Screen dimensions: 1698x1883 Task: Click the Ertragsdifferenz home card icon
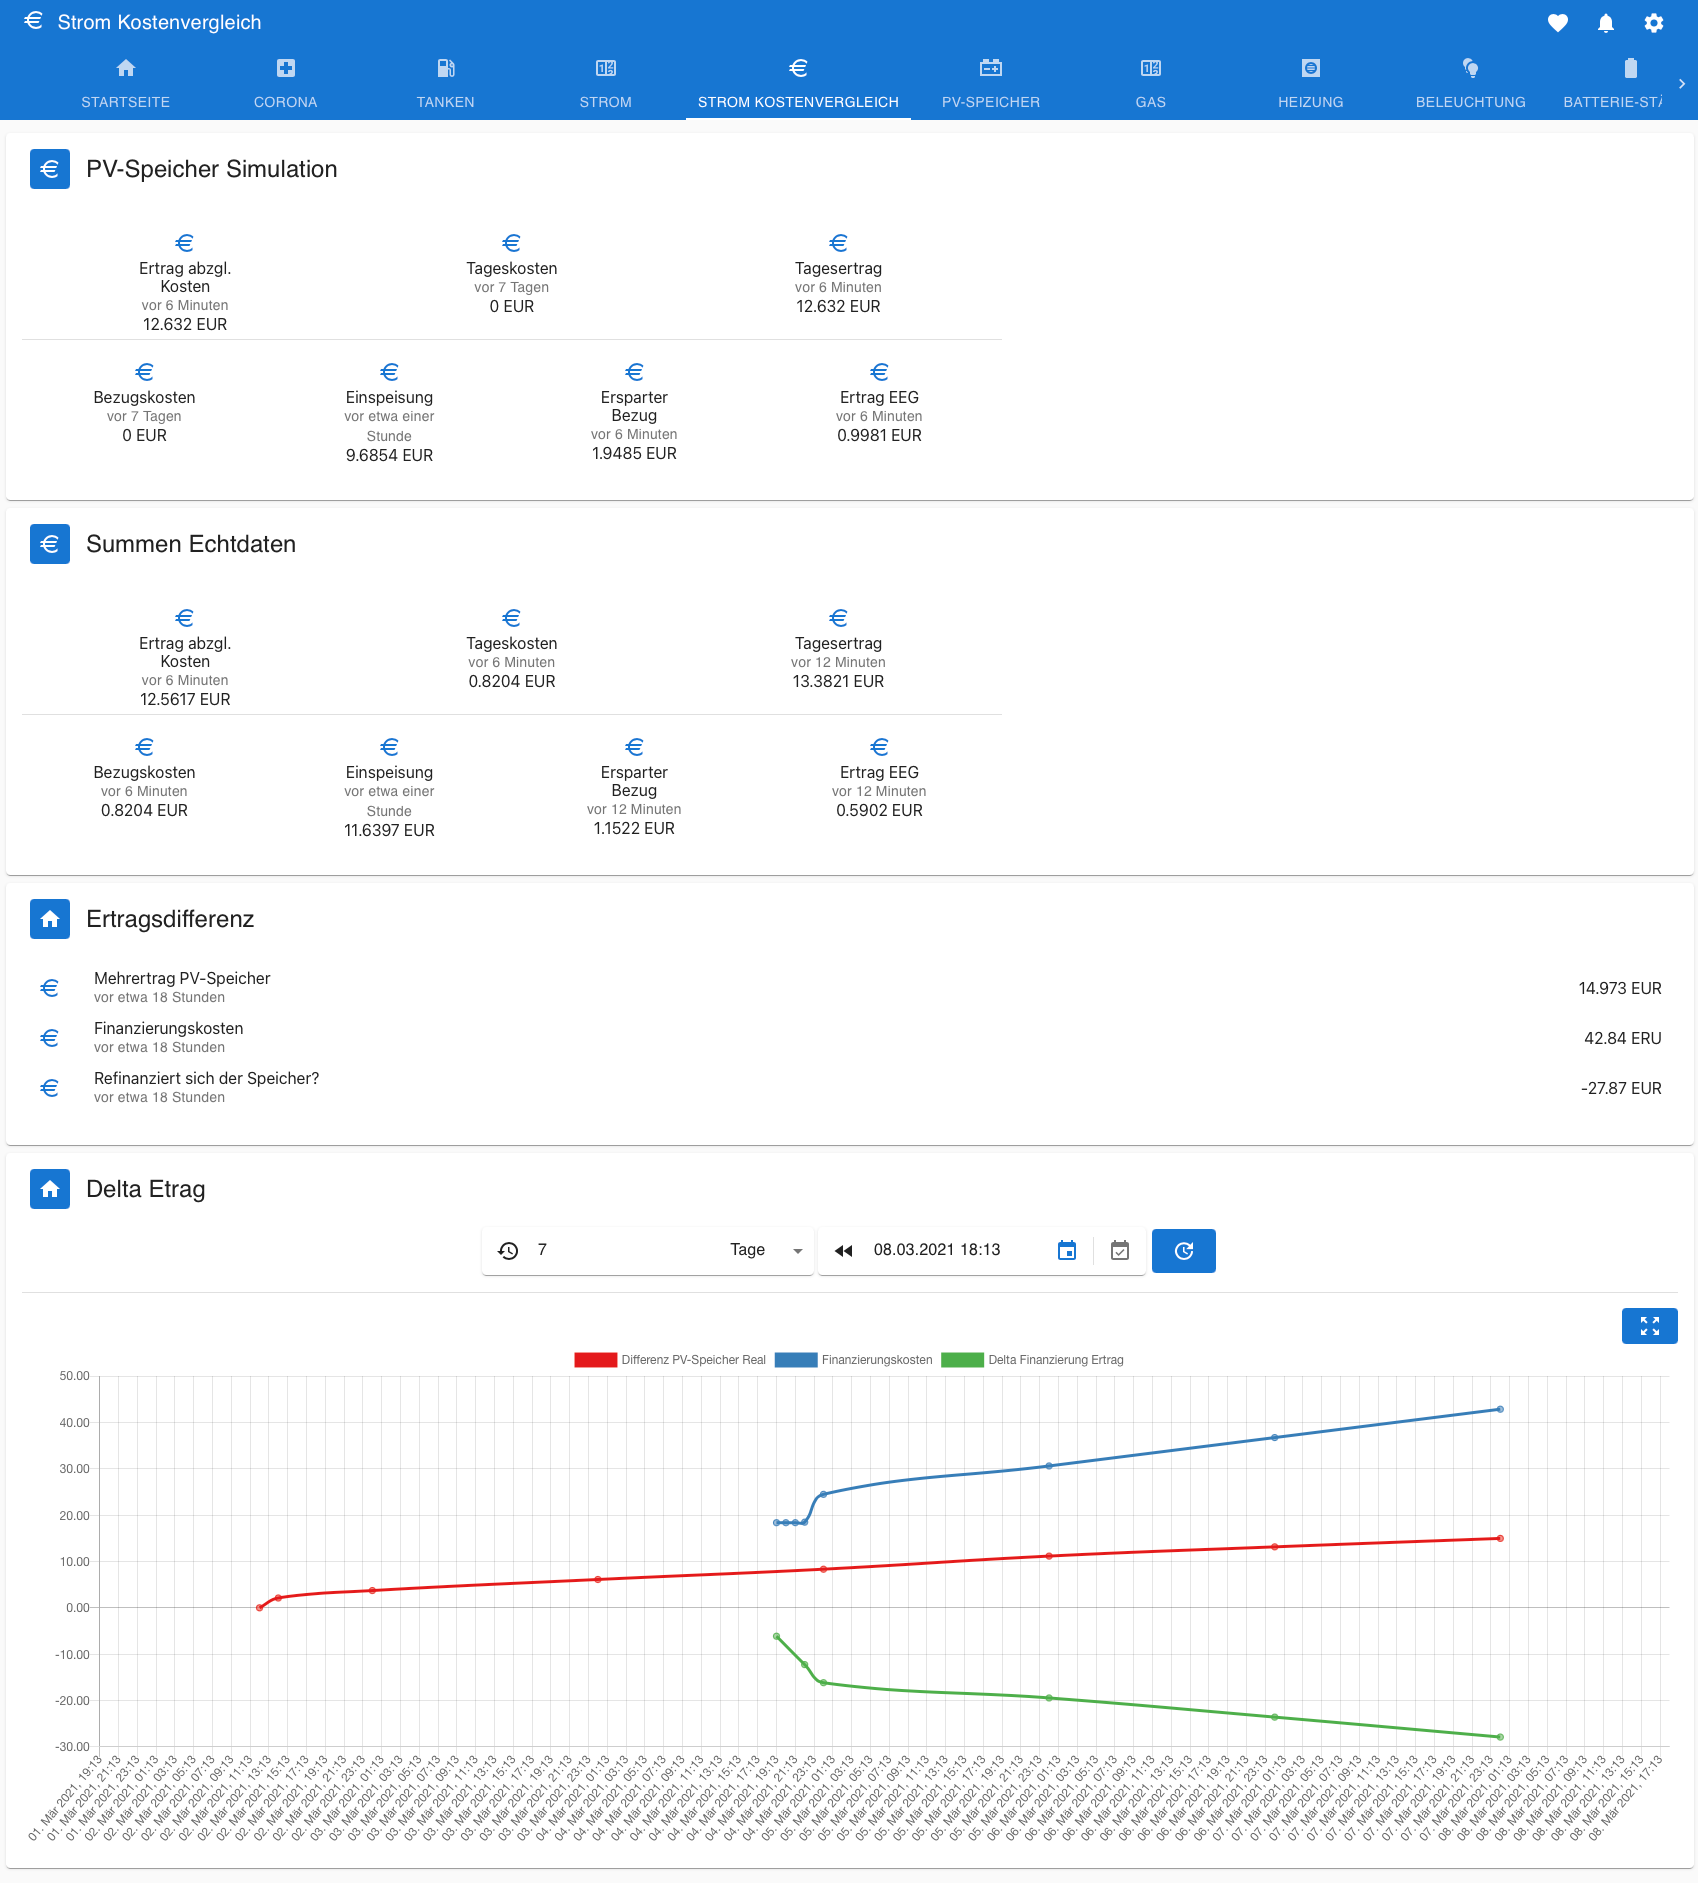[x=50, y=919]
